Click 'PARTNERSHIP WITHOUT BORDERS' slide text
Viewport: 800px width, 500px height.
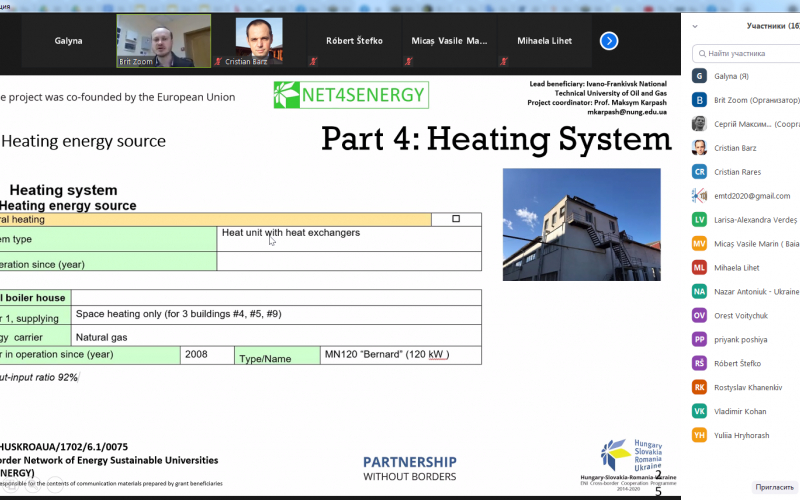point(410,469)
